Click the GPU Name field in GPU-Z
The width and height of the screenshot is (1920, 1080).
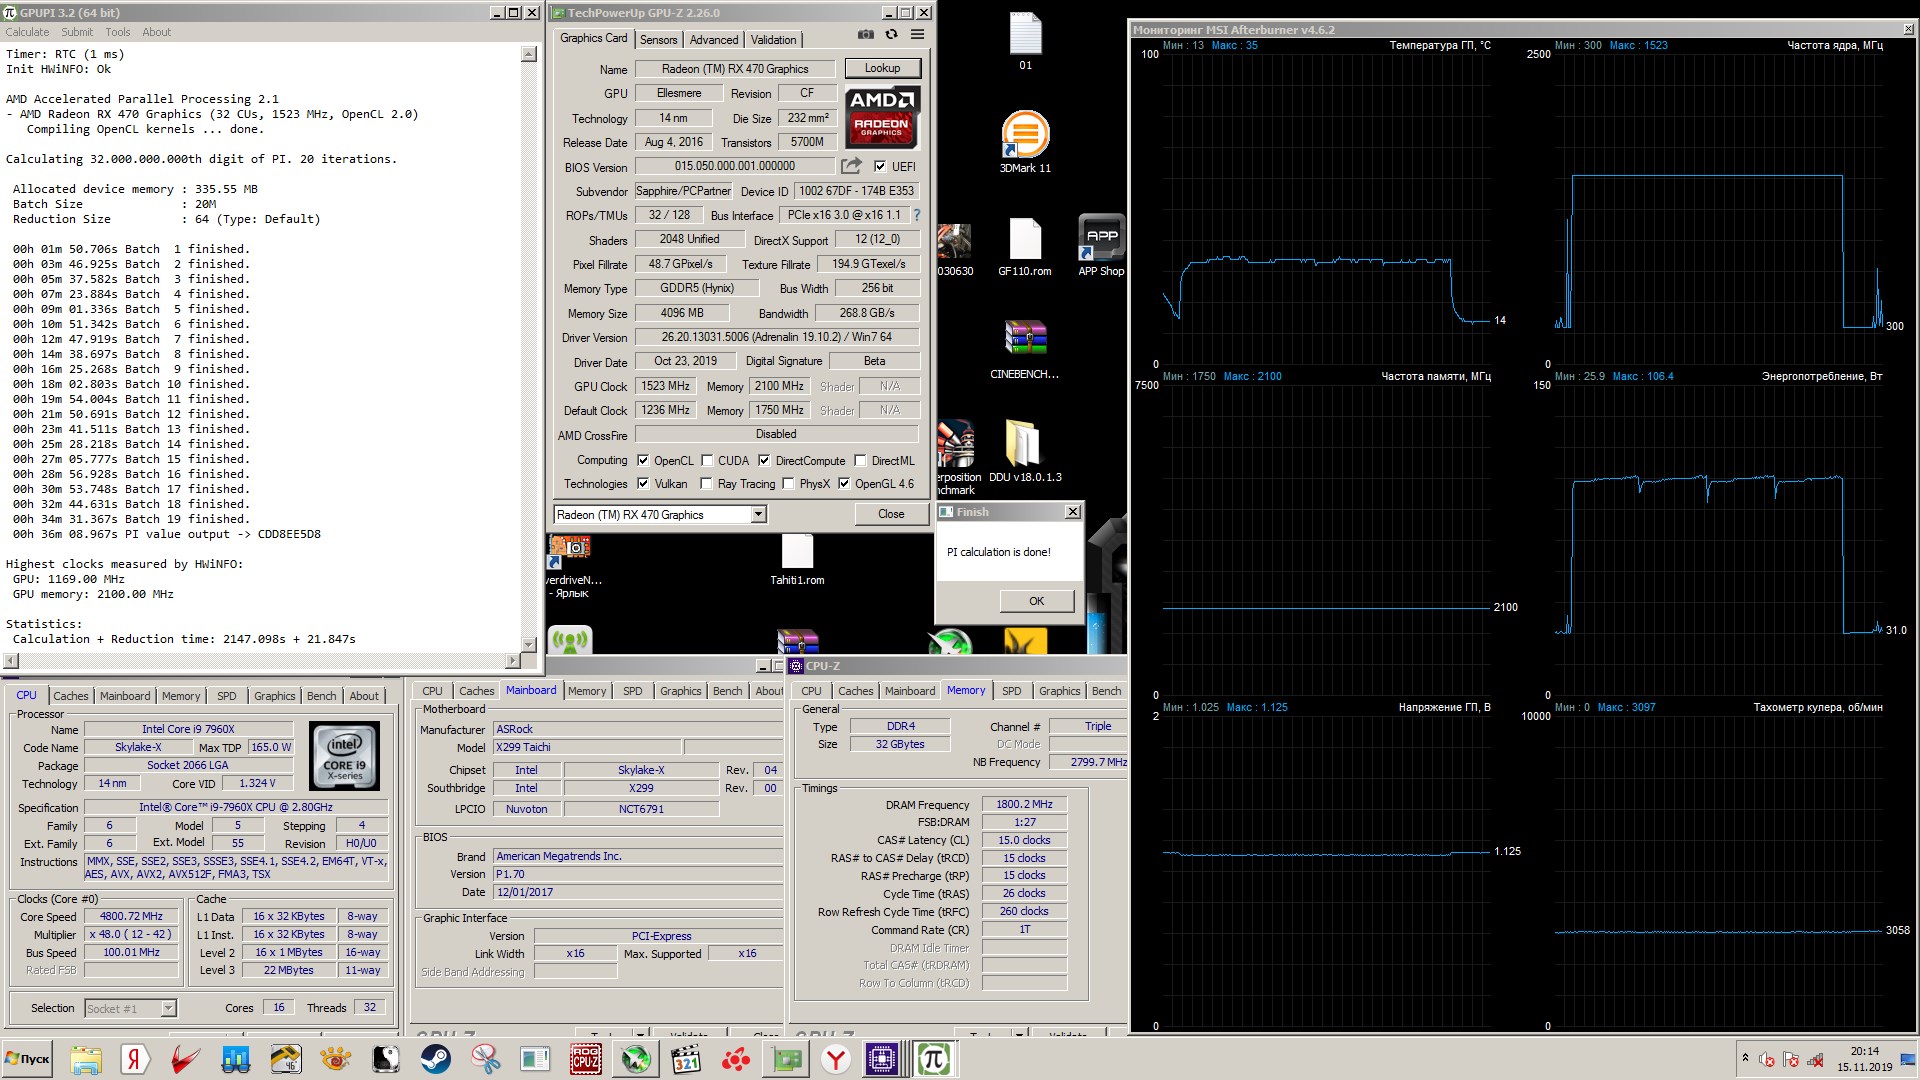point(735,69)
